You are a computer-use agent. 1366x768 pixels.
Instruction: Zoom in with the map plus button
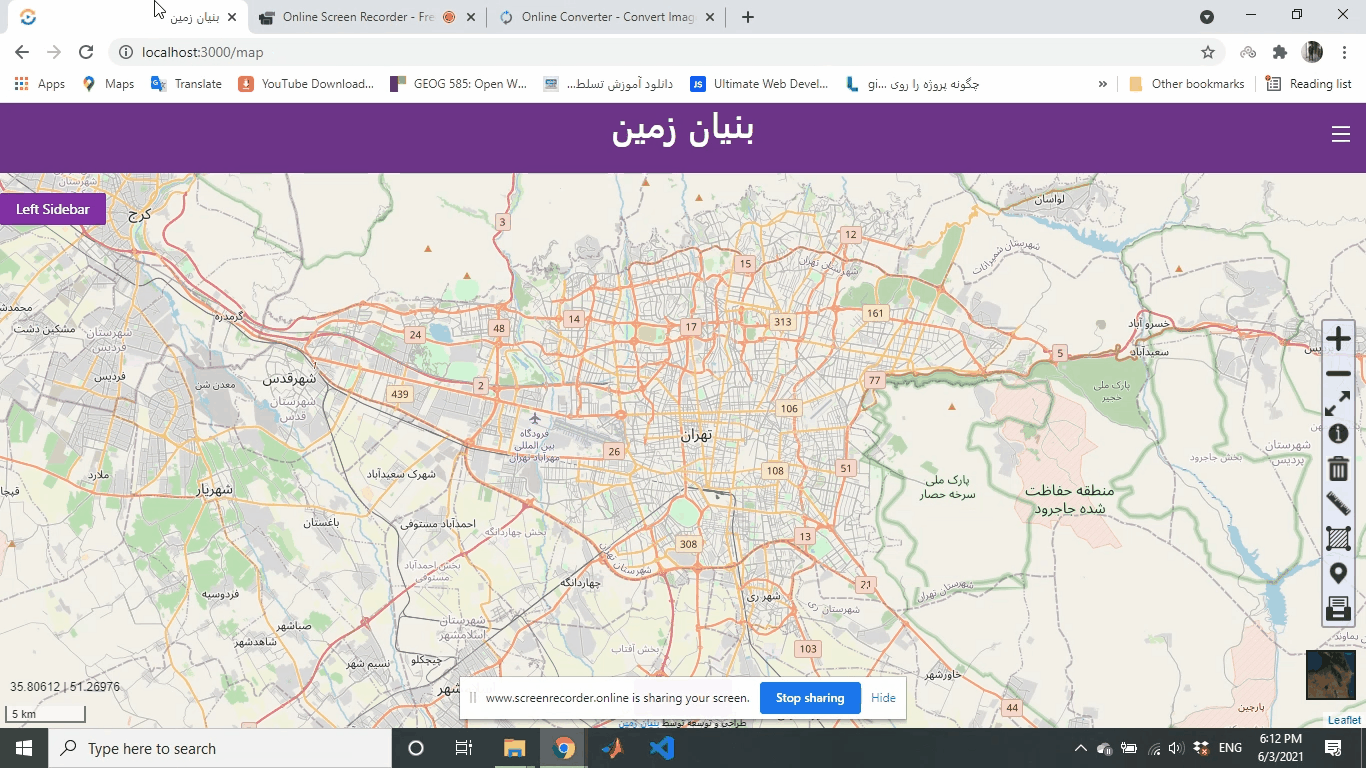[1338, 338]
